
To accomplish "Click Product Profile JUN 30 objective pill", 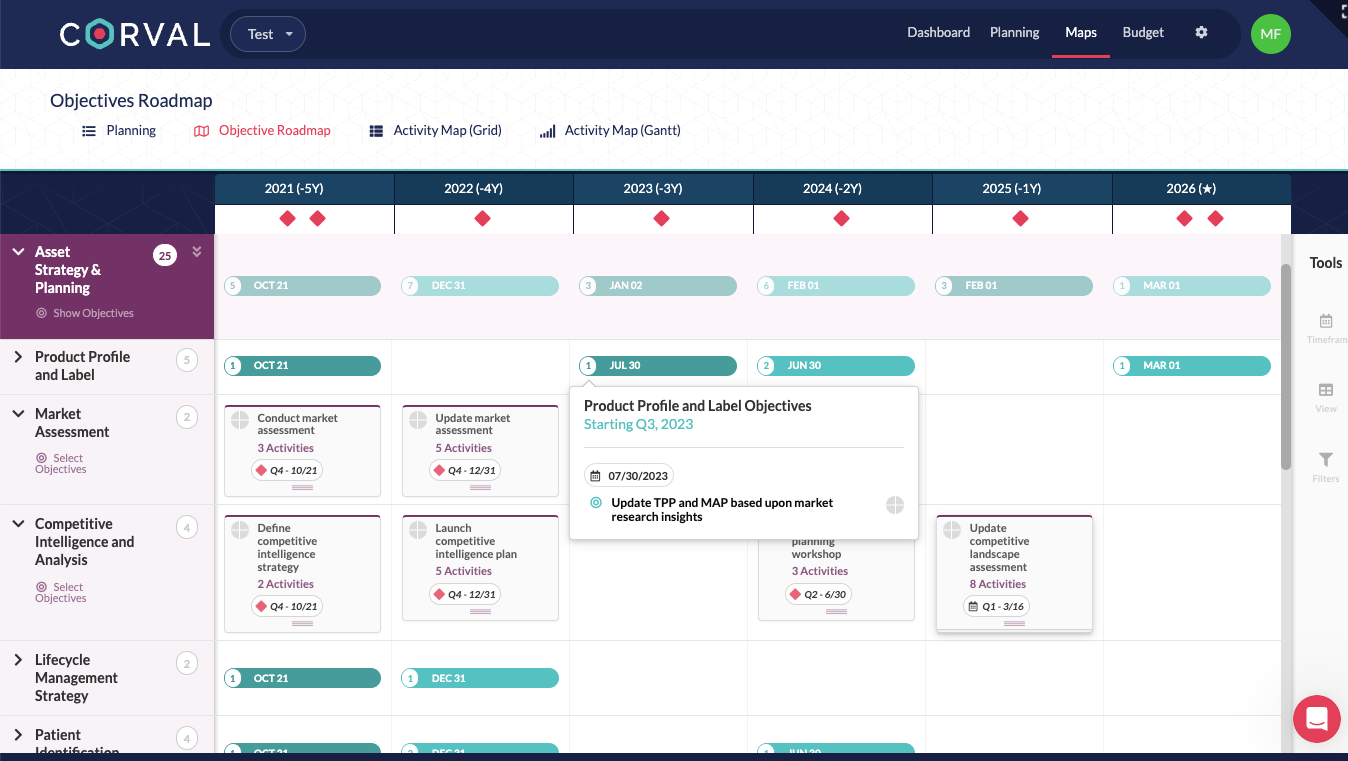I will [836, 366].
